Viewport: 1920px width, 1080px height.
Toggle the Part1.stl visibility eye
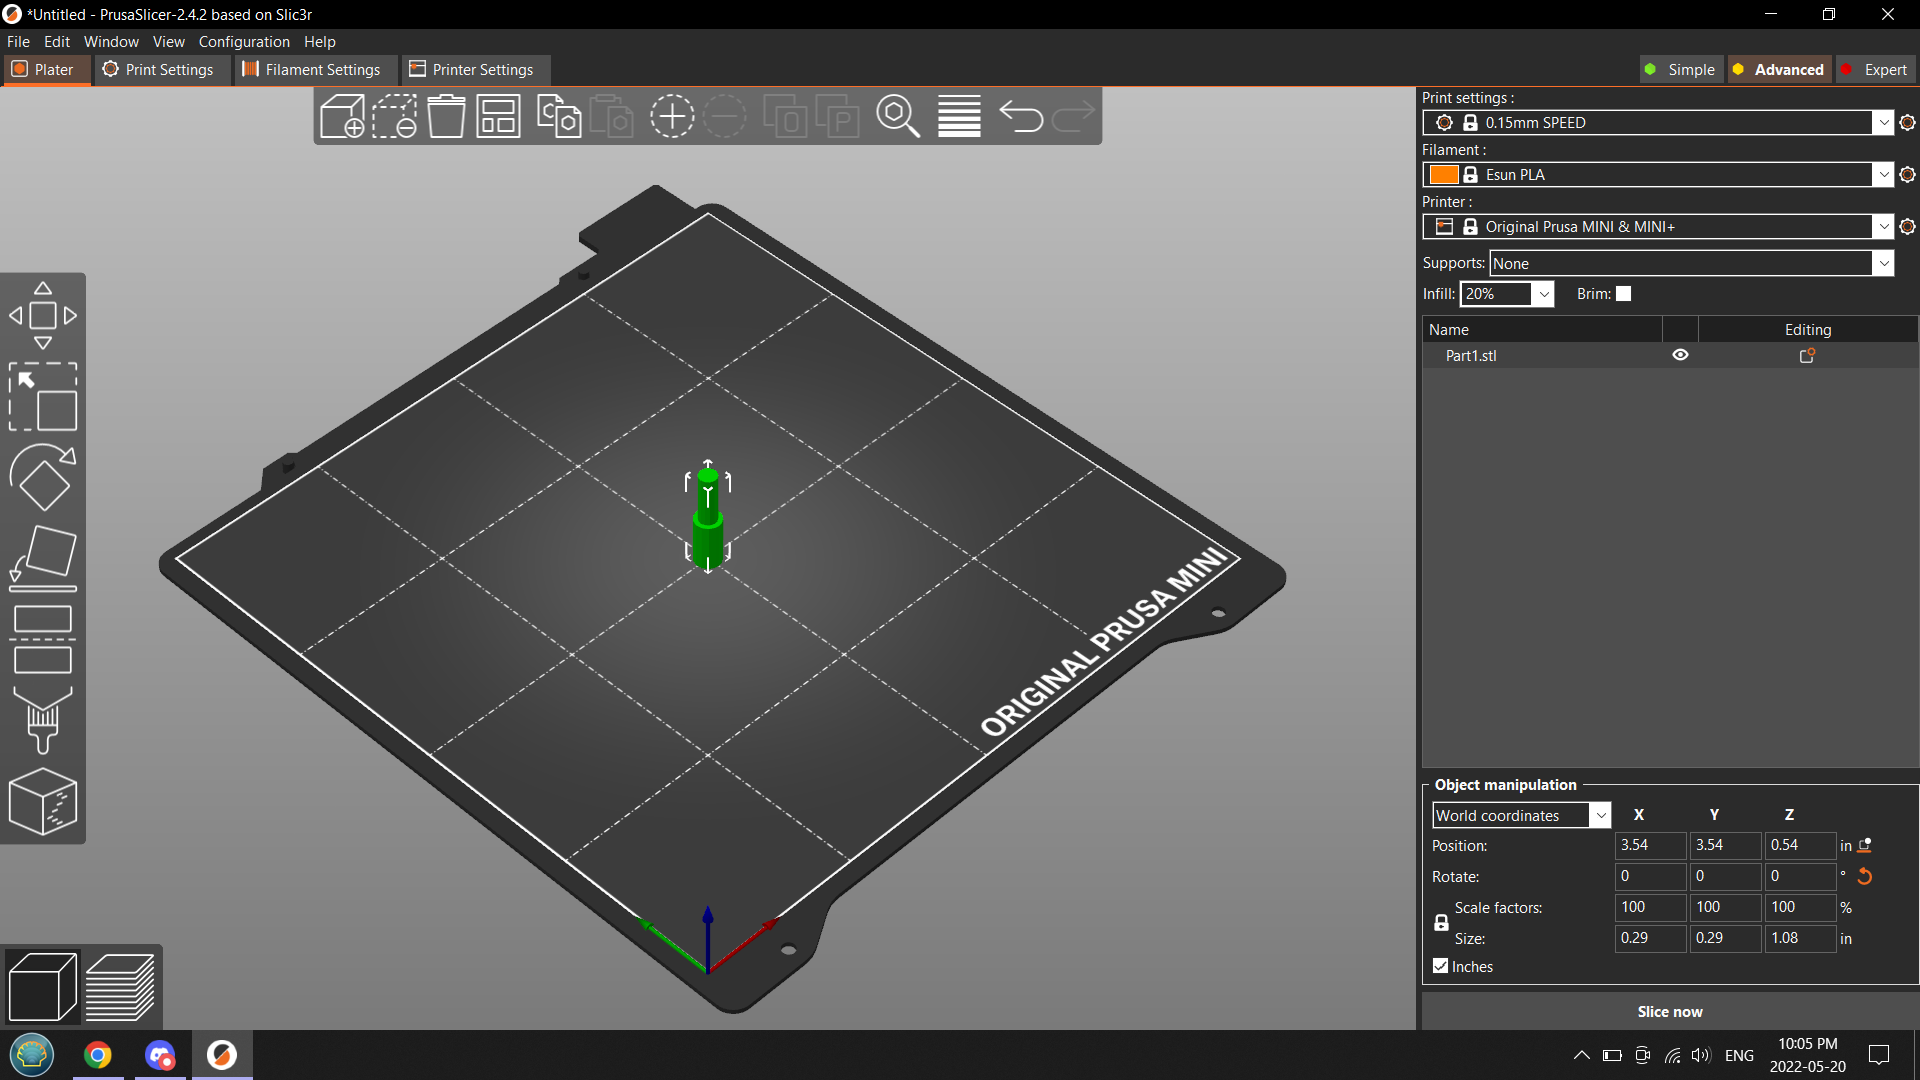(x=1680, y=355)
